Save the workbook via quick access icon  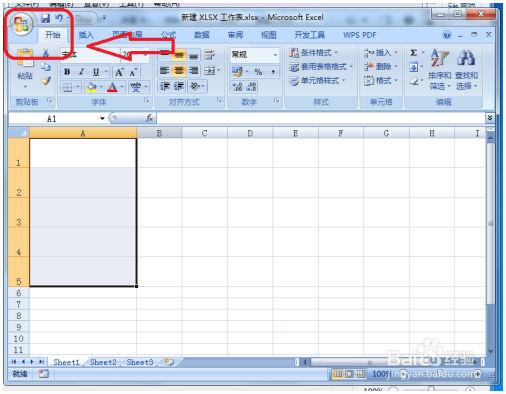click(45, 18)
